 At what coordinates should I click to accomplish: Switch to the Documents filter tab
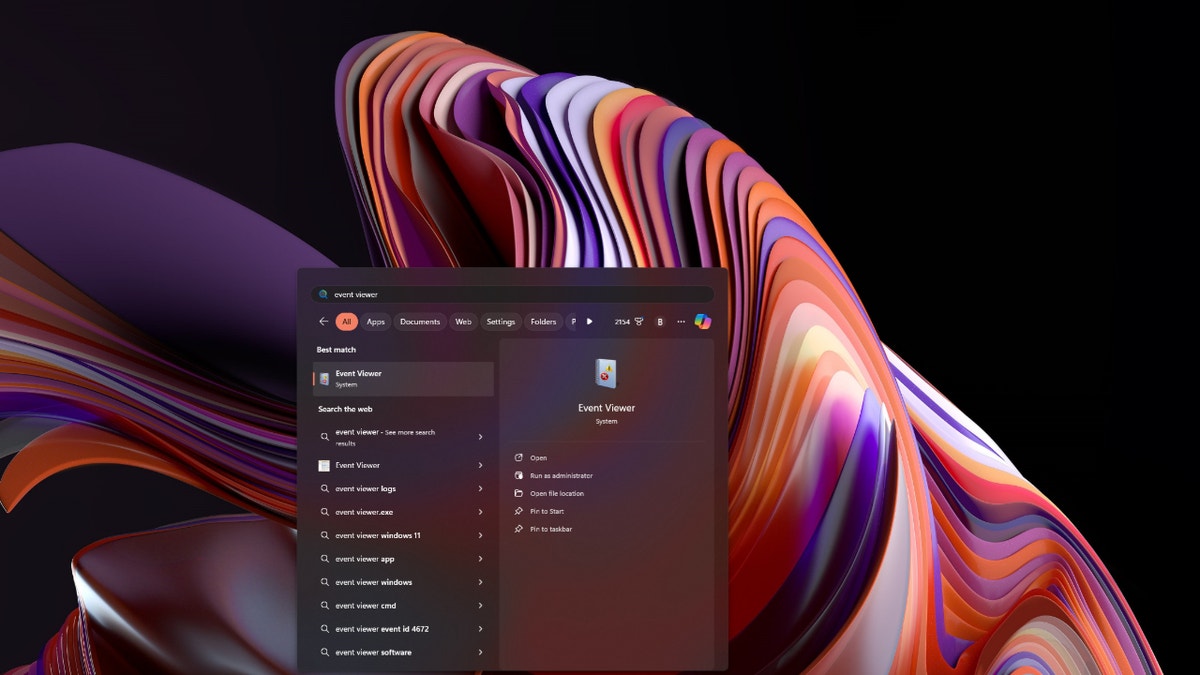(420, 322)
